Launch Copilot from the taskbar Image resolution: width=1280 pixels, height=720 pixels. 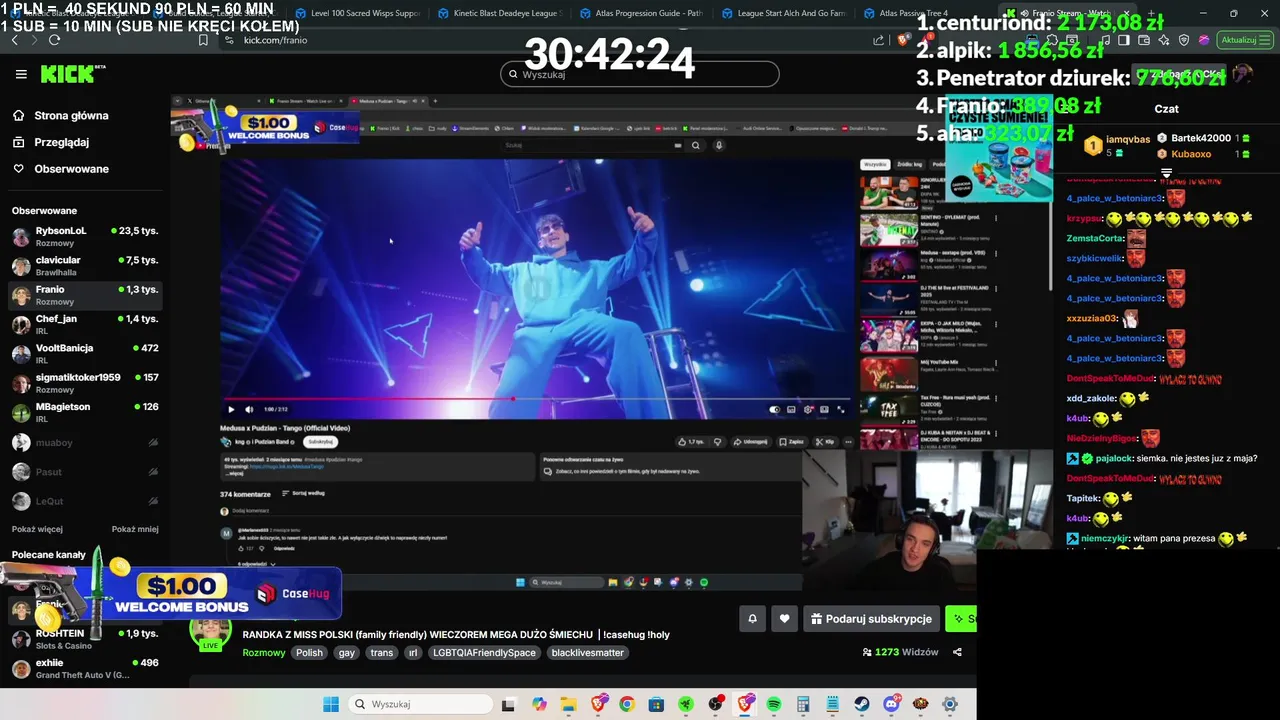click(x=540, y=704)
